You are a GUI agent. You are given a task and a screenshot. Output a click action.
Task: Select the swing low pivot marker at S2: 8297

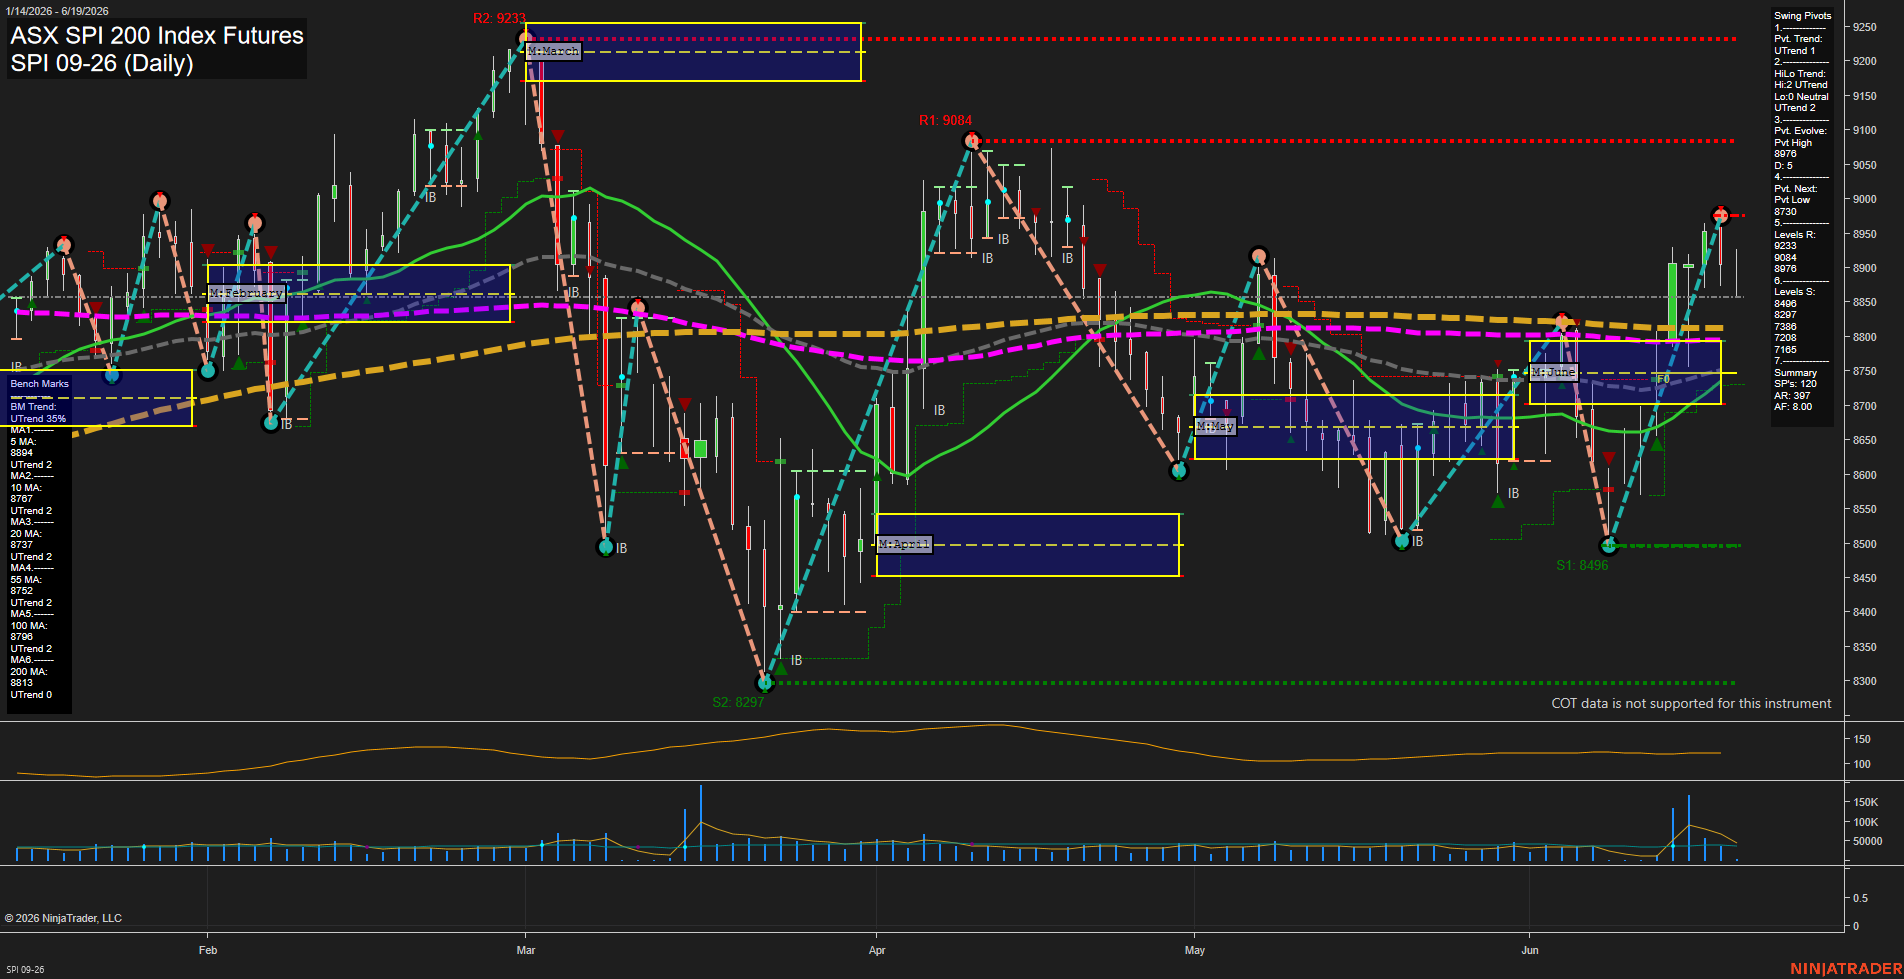point(765,683)
